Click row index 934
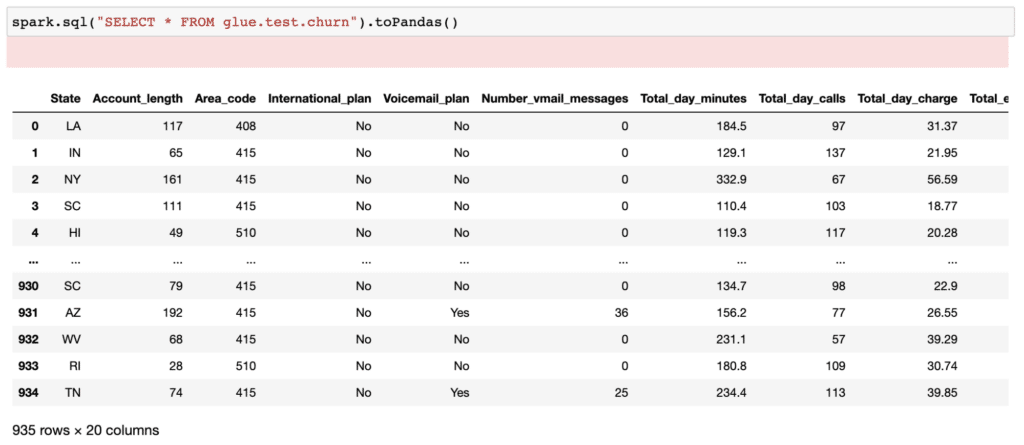This screenshot has width=1024, height=445. point(30,393)
